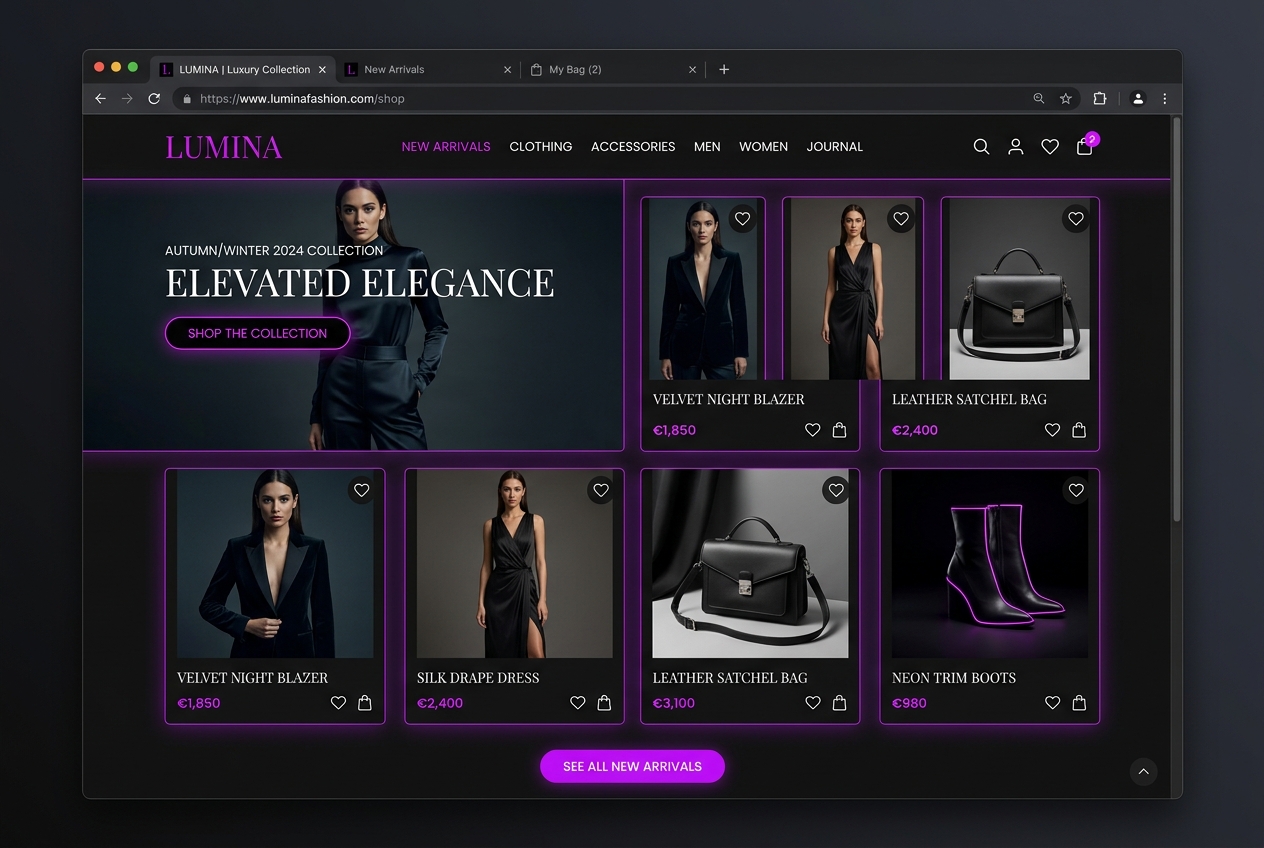Toggle the heart on the Neon Trim Boots photo
Image resolution: width=1264 pixels, height=848 pixels.
(x=1076, y=490)
